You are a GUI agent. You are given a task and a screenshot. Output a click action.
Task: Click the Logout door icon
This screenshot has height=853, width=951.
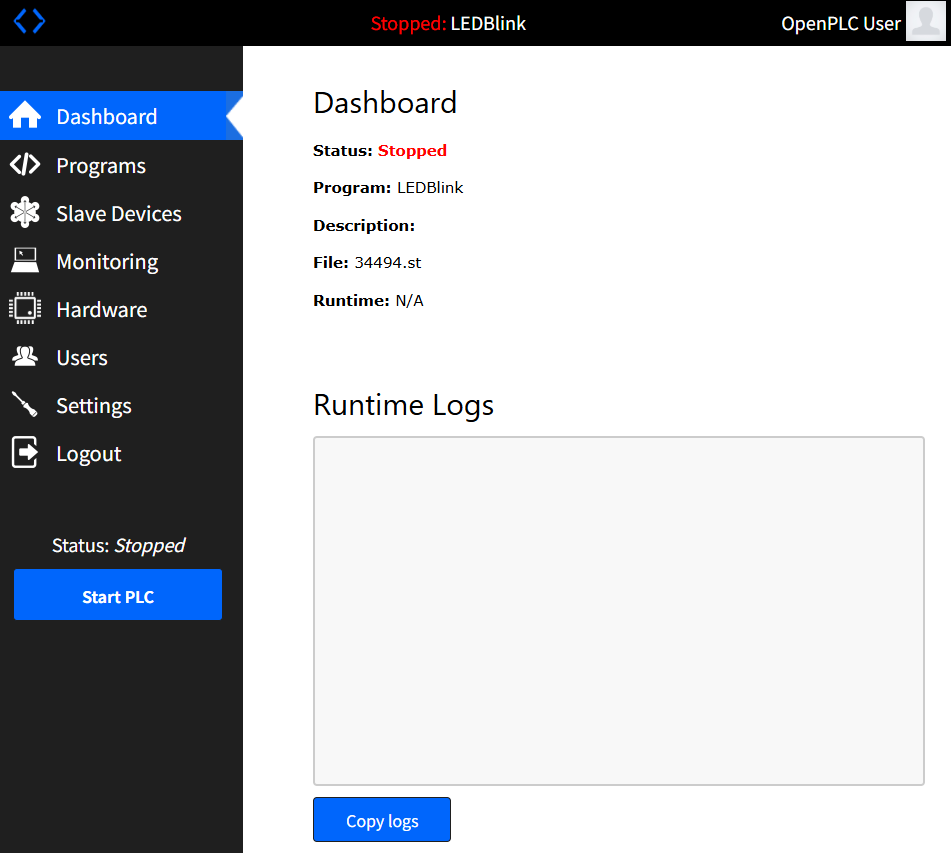pos(25,453)
